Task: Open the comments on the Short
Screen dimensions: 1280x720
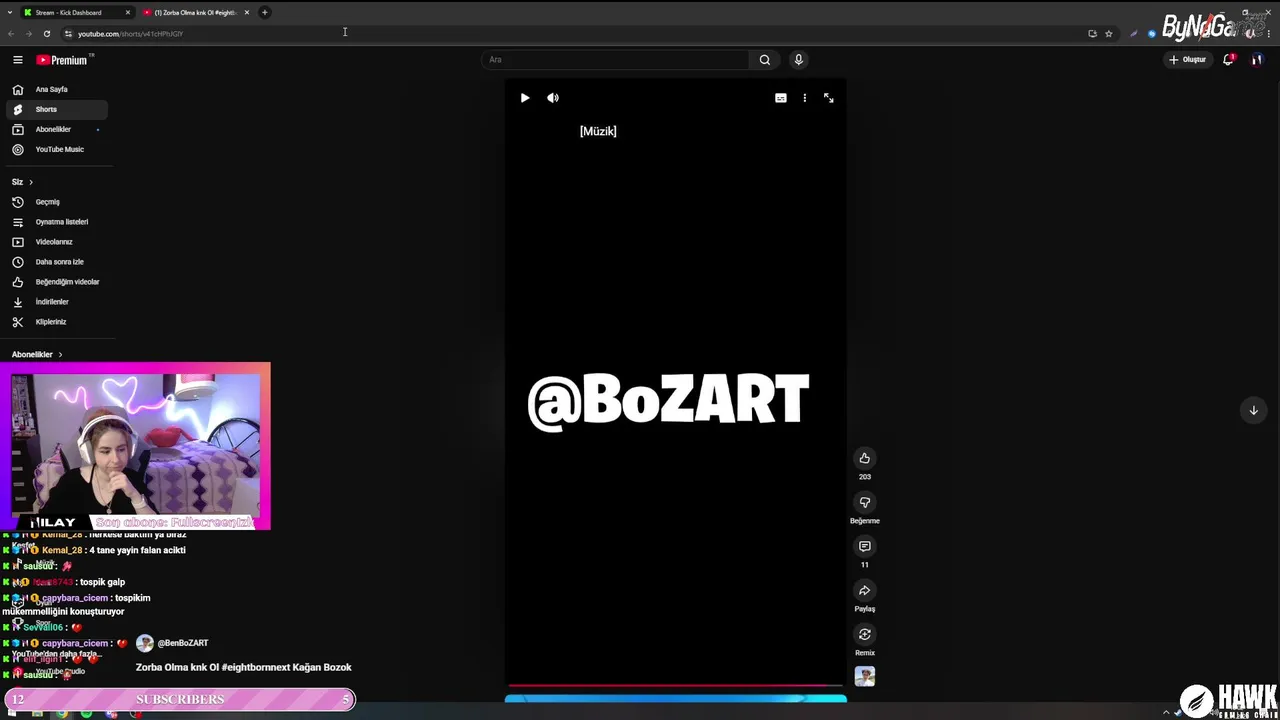Action: pos(865,546)
